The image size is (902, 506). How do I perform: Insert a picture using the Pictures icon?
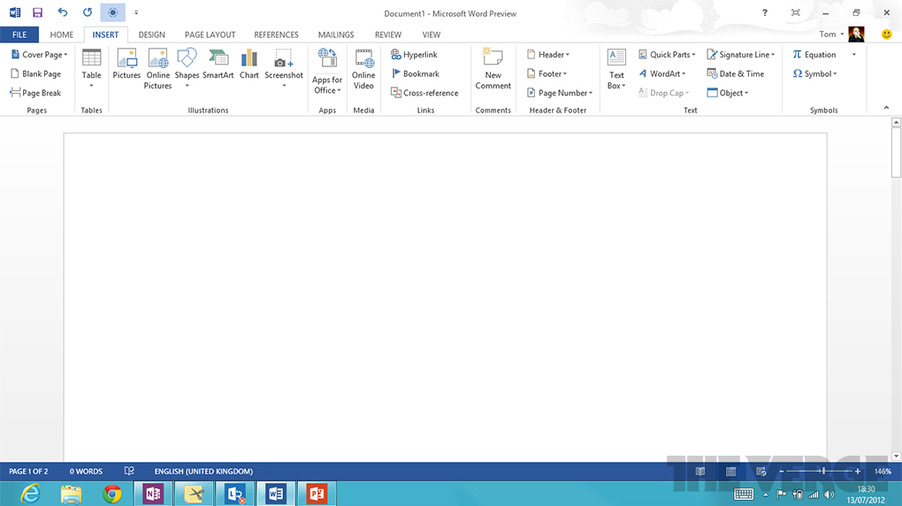pyautogui.click(x=126, y=64)
